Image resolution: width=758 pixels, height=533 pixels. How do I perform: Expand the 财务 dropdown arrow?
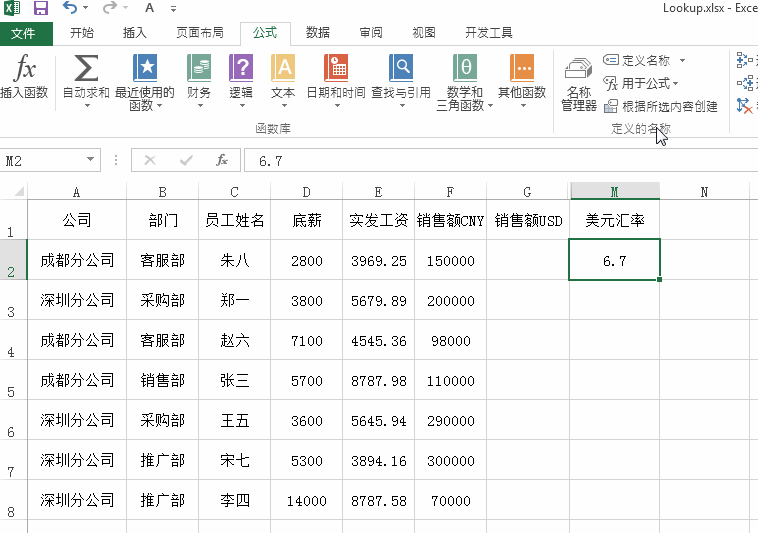pos(200,106)
